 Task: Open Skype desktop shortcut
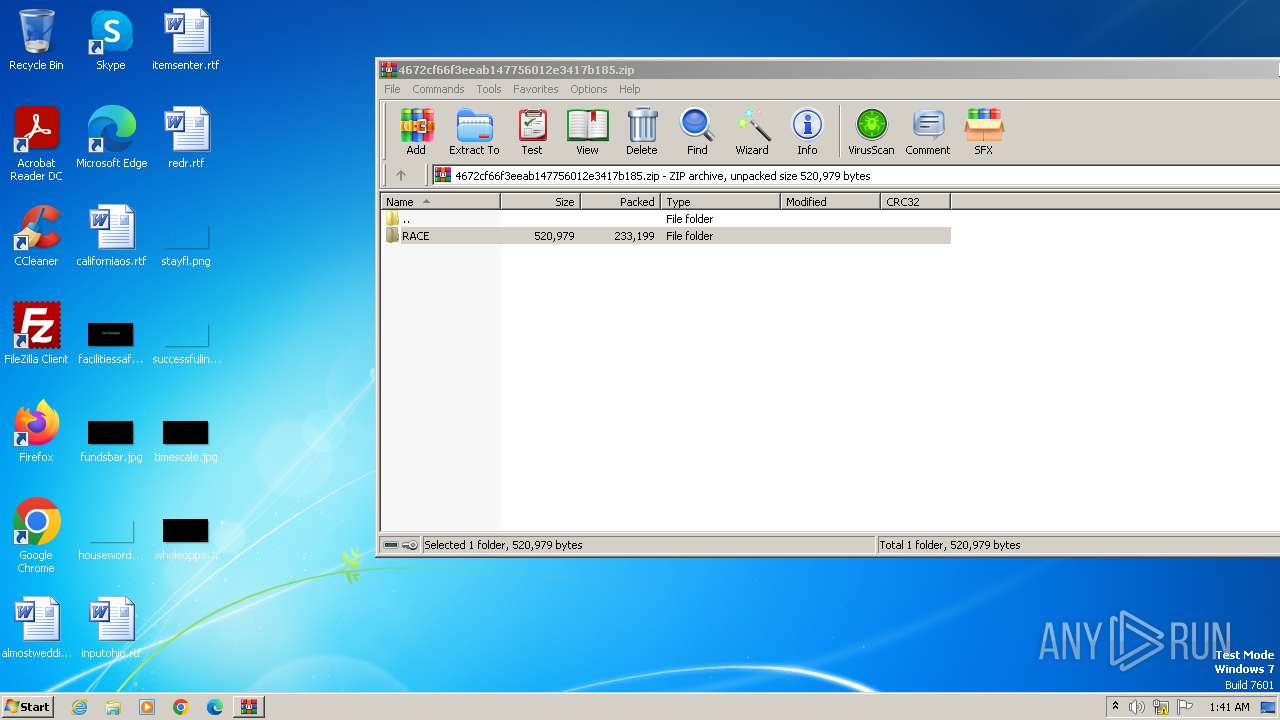(111, 40)
